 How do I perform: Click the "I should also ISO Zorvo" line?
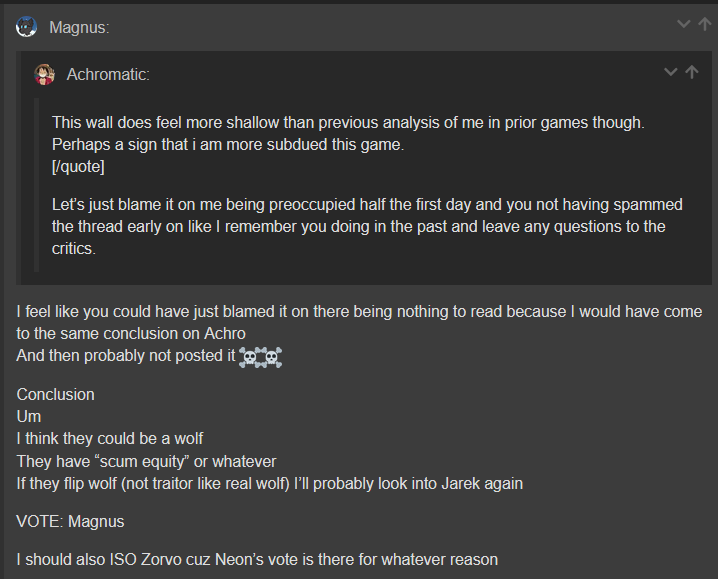pos(257,559)
